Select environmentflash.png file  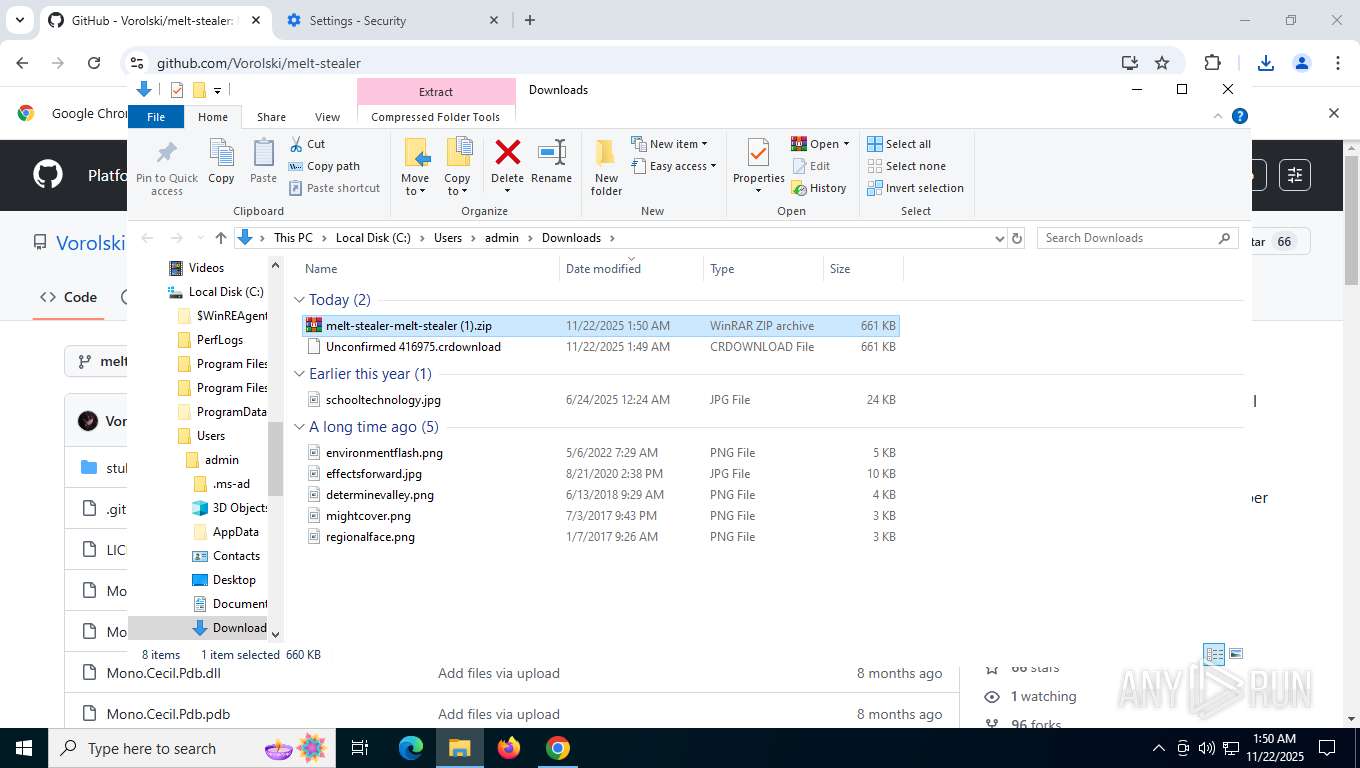tap(600, 453)
